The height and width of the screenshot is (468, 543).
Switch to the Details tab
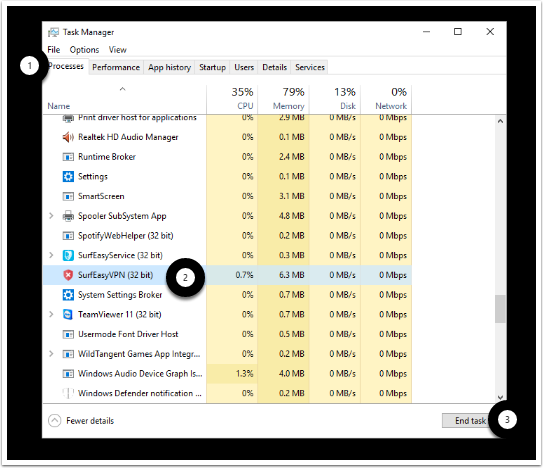pyautogui.click(x=275, y=67)
